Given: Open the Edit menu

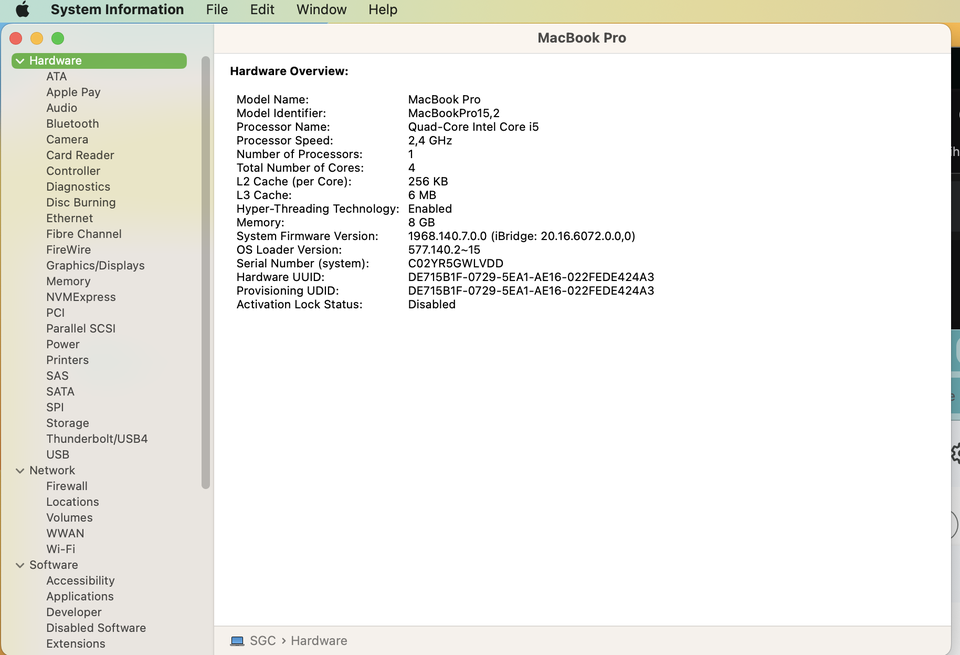Looking at the screenshot, I should pos(262,9).
